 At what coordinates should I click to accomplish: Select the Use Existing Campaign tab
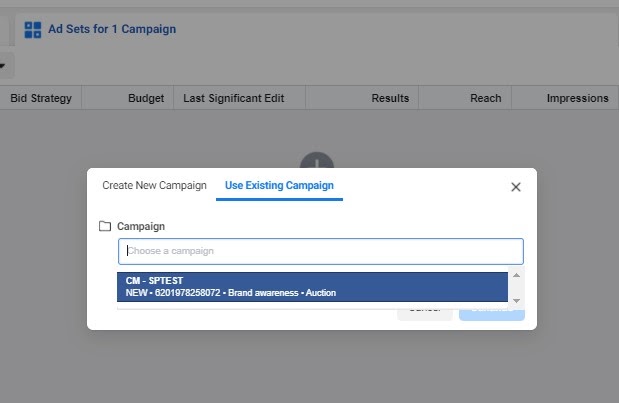[x=279, y=186]
